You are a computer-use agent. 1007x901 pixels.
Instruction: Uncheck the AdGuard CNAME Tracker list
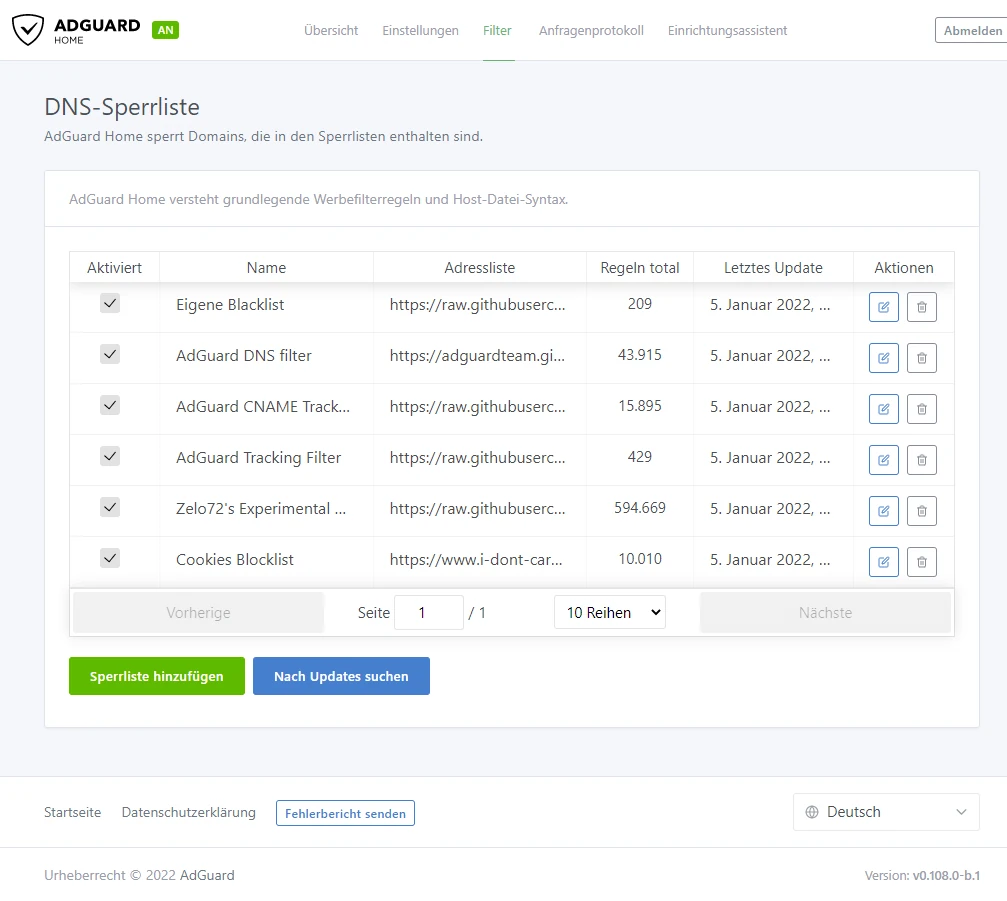tap(110, 405)
